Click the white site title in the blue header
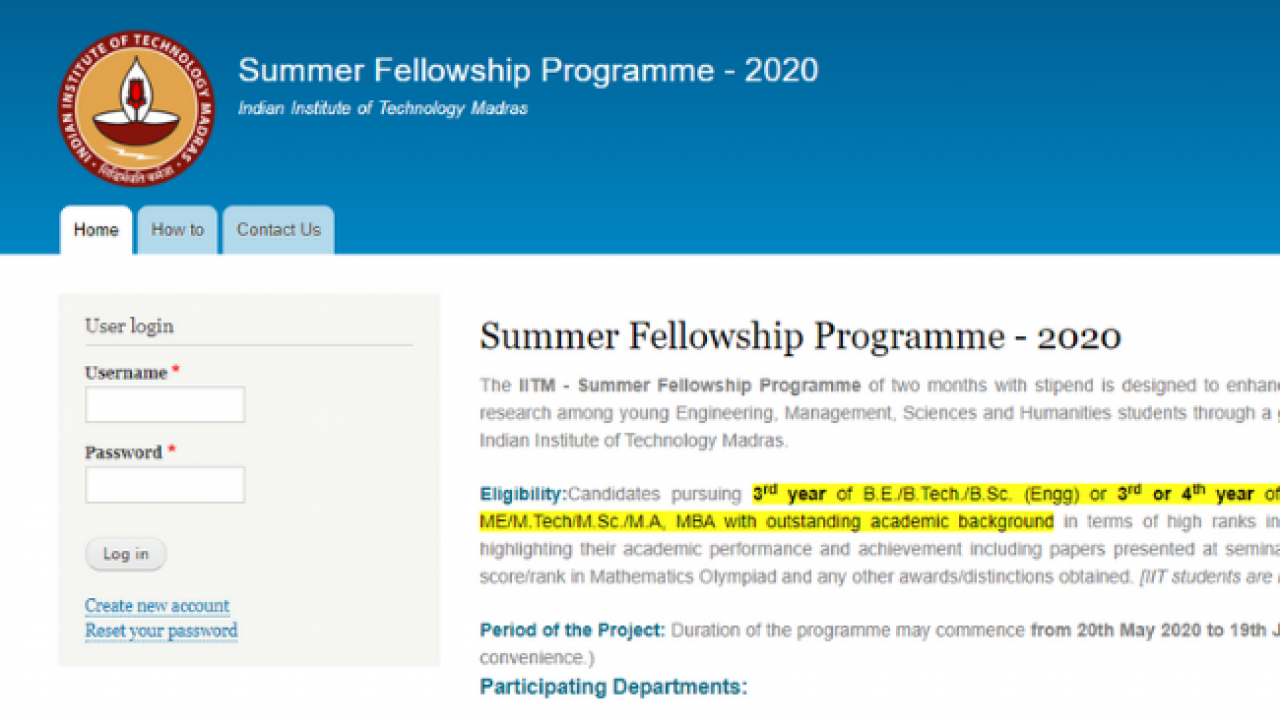The image size is (1280, 720). (528, 70)
